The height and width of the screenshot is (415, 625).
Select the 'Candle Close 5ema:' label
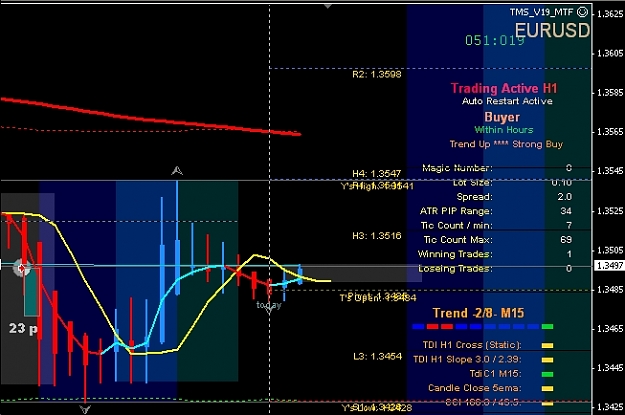point(475,388)
